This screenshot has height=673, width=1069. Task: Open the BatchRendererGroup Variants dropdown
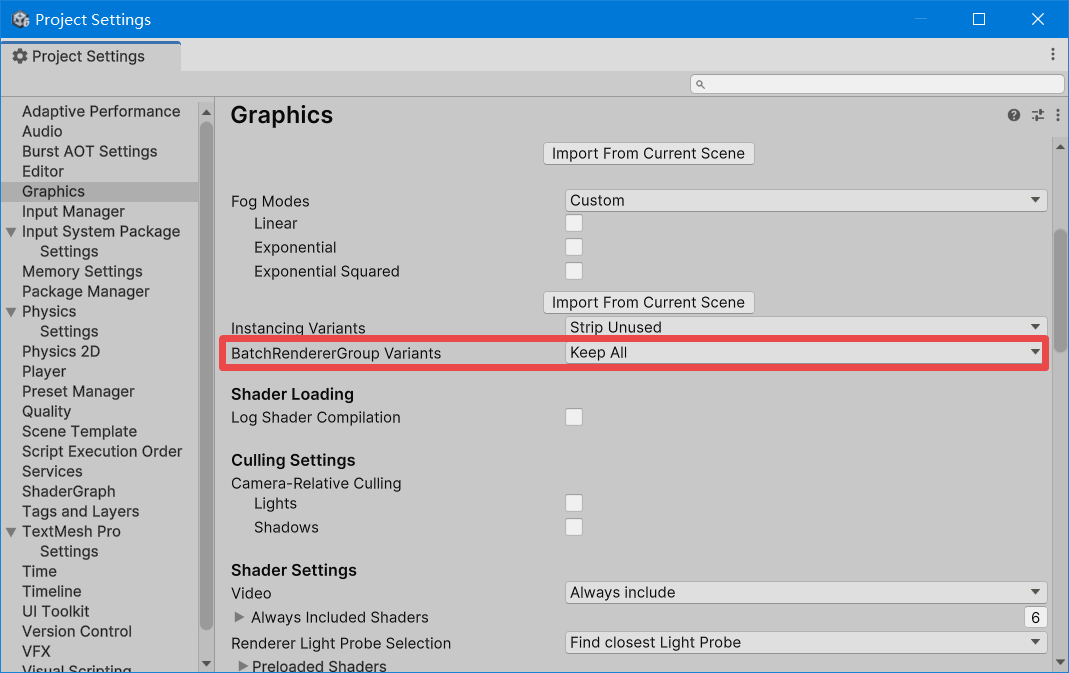coord(806,353)
